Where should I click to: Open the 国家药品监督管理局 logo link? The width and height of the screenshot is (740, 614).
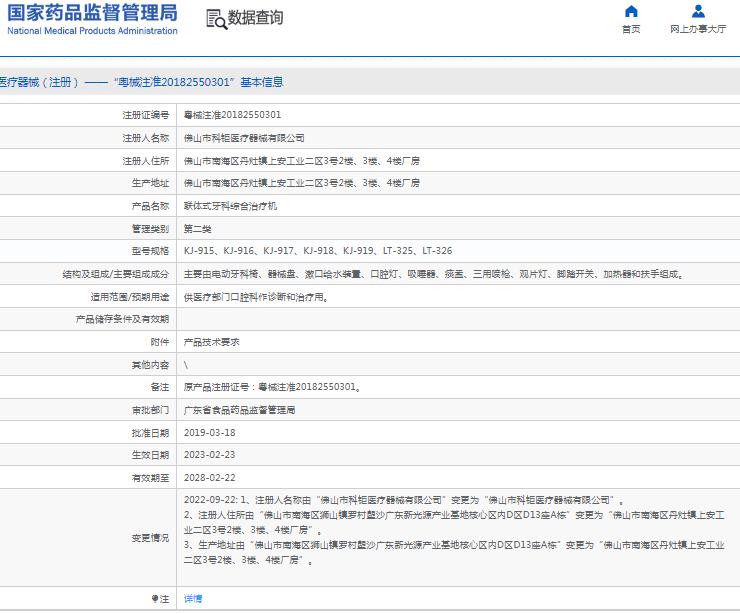click(x=92, y=19)
